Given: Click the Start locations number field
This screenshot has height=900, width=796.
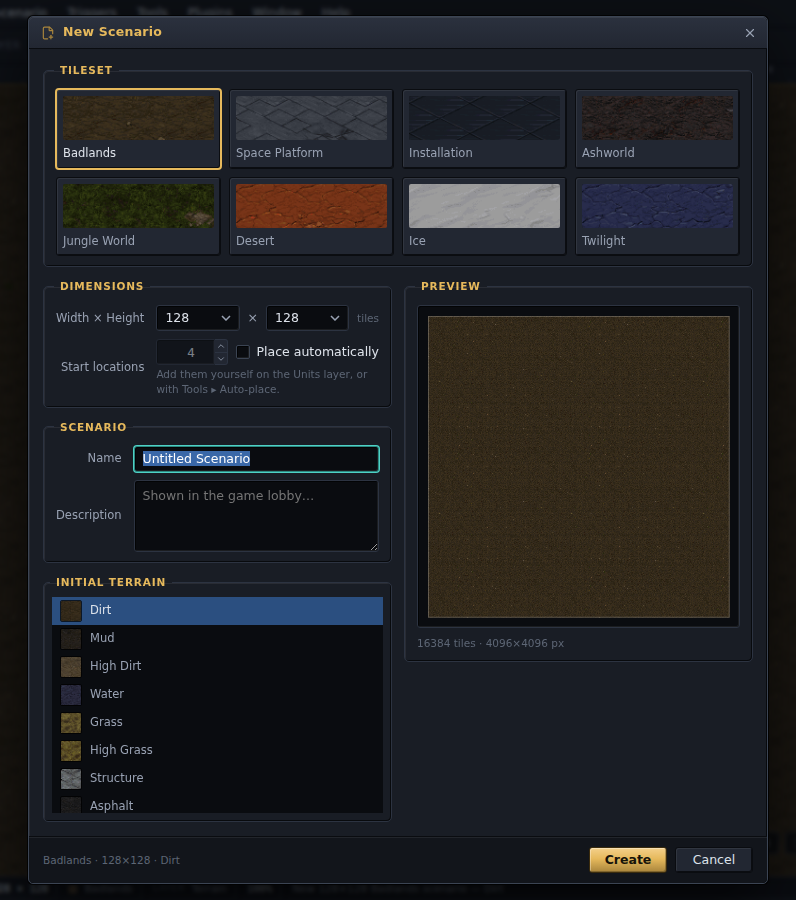Looking at the screenshot, I should pos(185,352).
